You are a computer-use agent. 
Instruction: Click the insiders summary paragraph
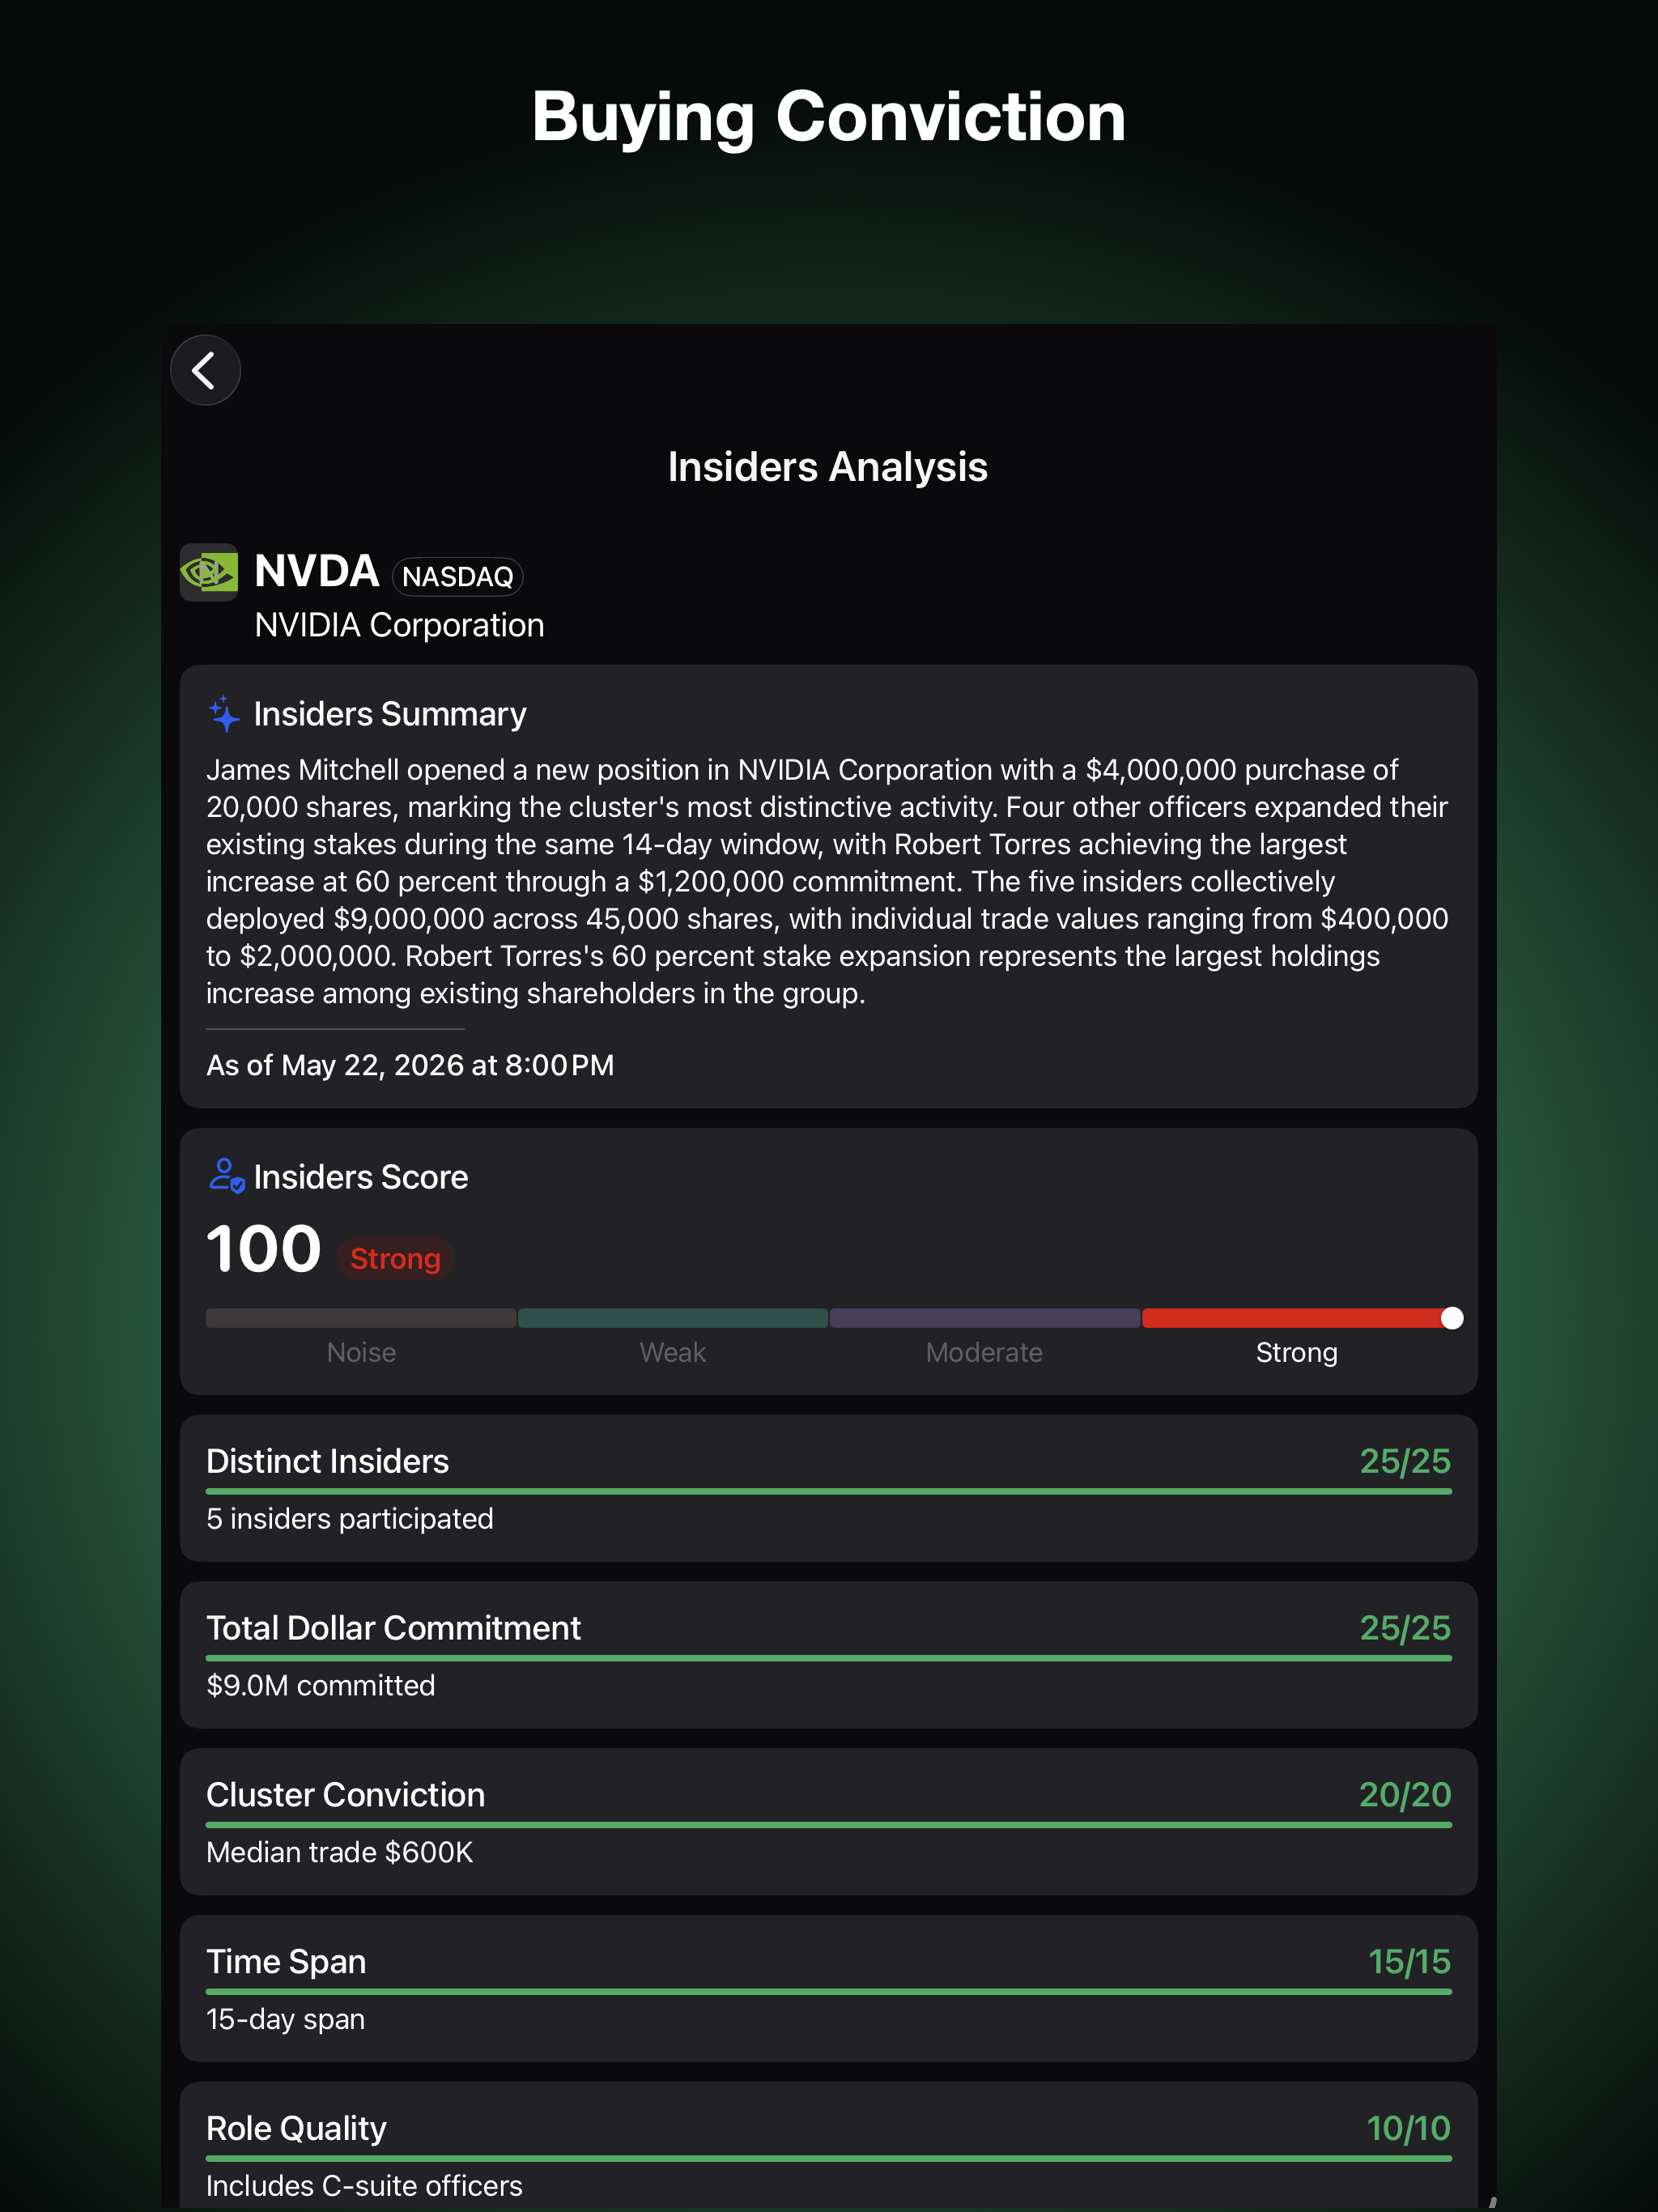click(827, 881)
